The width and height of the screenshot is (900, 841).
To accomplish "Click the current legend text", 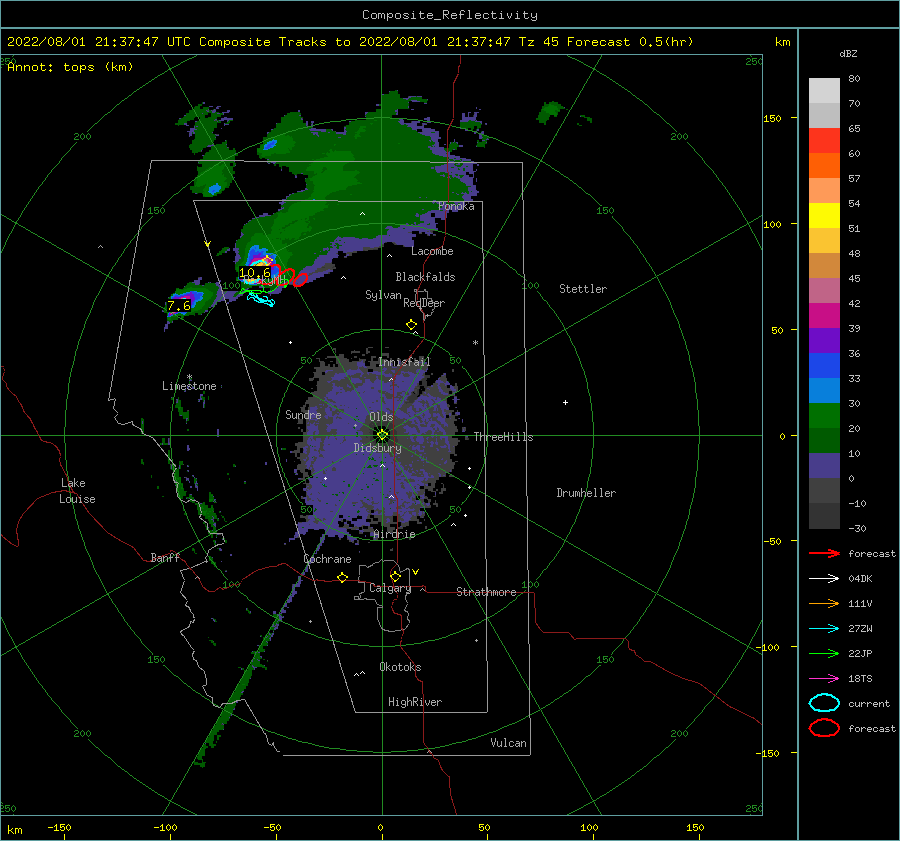I will (869, 703).
